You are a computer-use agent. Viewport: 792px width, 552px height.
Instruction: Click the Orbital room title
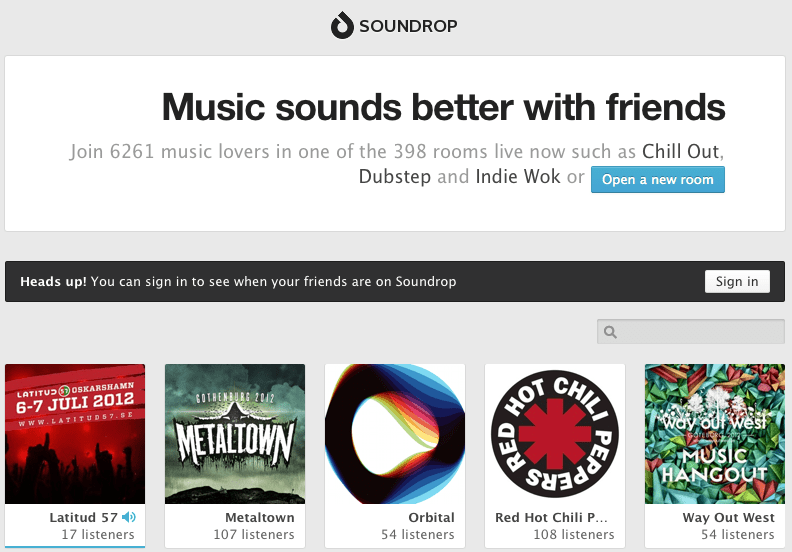tap(431, 517)
